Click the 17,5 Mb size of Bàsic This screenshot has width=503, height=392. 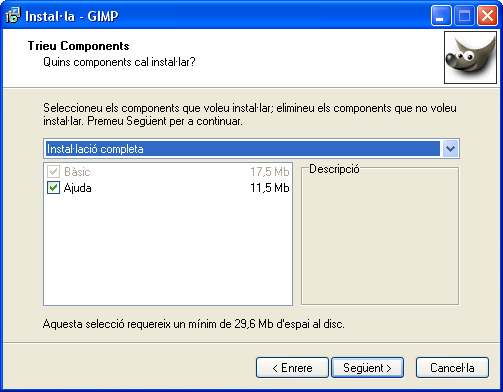[x=270, y=172]
